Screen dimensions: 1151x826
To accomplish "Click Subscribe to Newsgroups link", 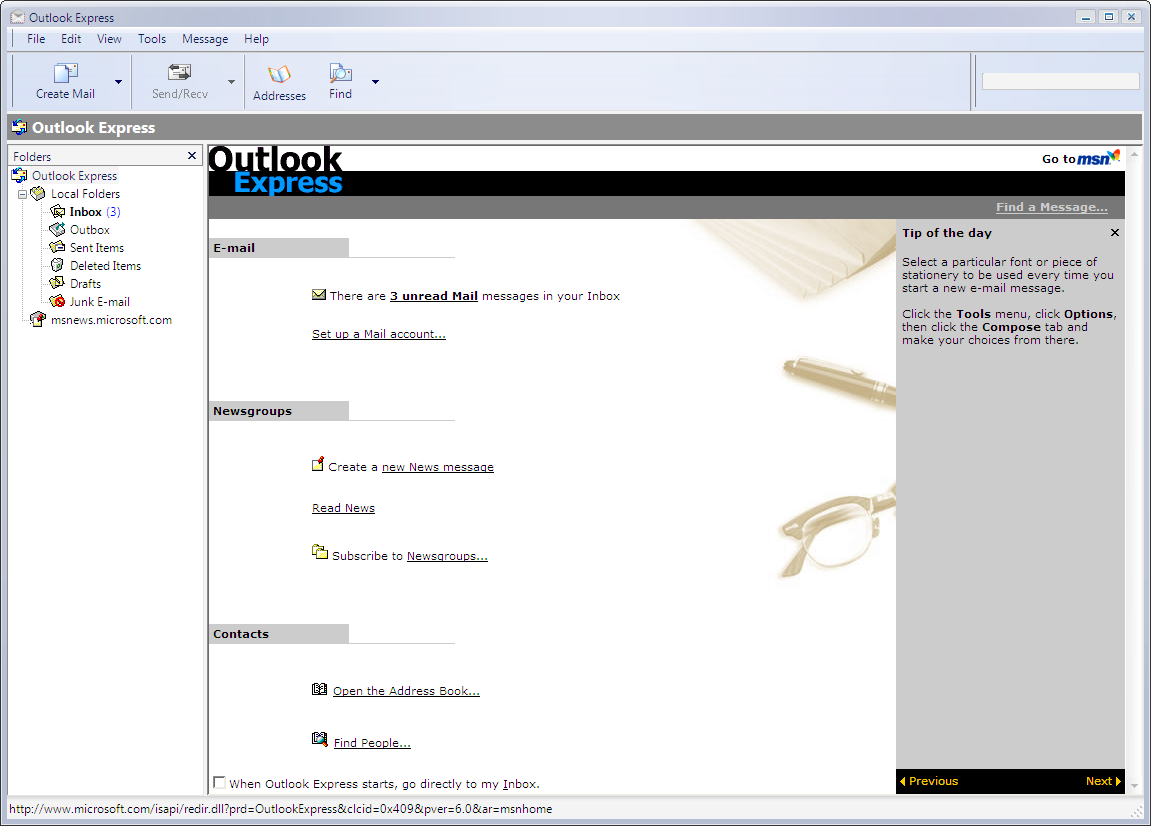I will [447, 556].
